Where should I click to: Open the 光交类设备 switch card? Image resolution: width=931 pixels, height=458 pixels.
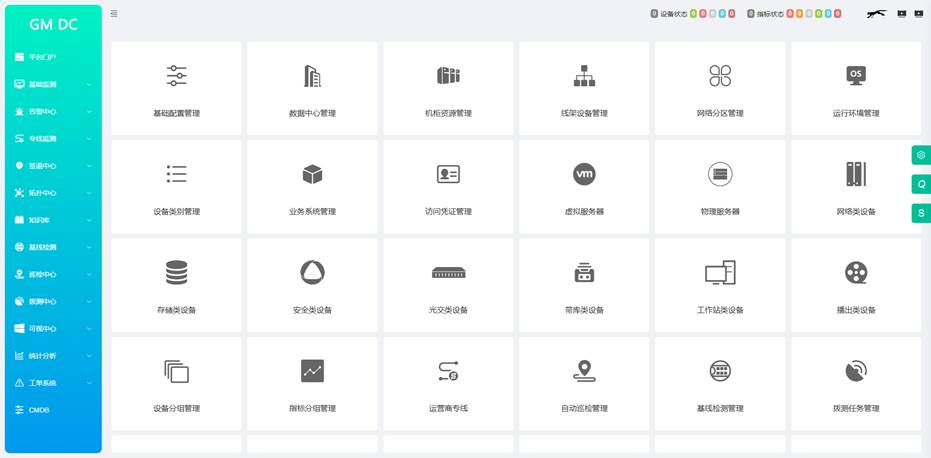448,286
